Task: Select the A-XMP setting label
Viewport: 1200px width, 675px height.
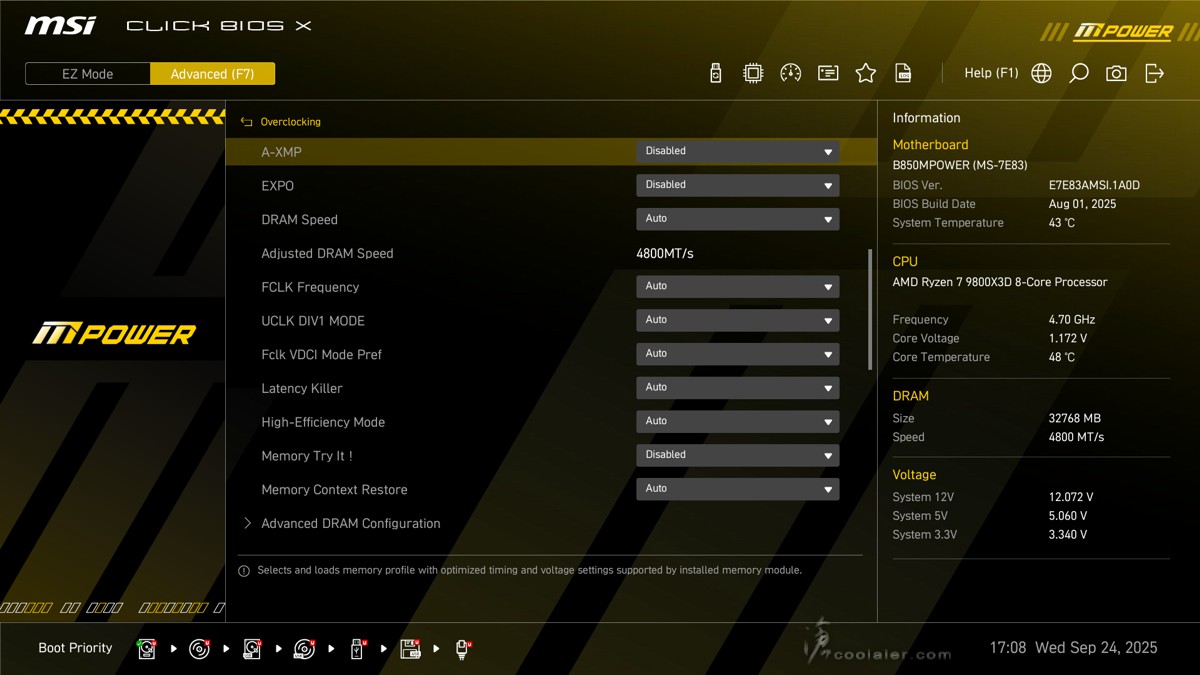Action: click(x=281, y=152)
